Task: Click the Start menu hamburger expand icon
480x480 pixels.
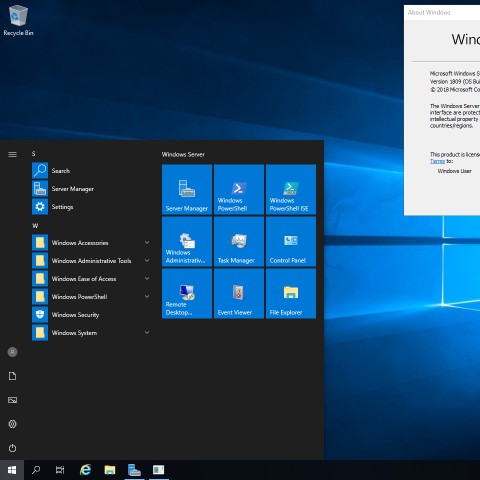Action: point(12,154)
